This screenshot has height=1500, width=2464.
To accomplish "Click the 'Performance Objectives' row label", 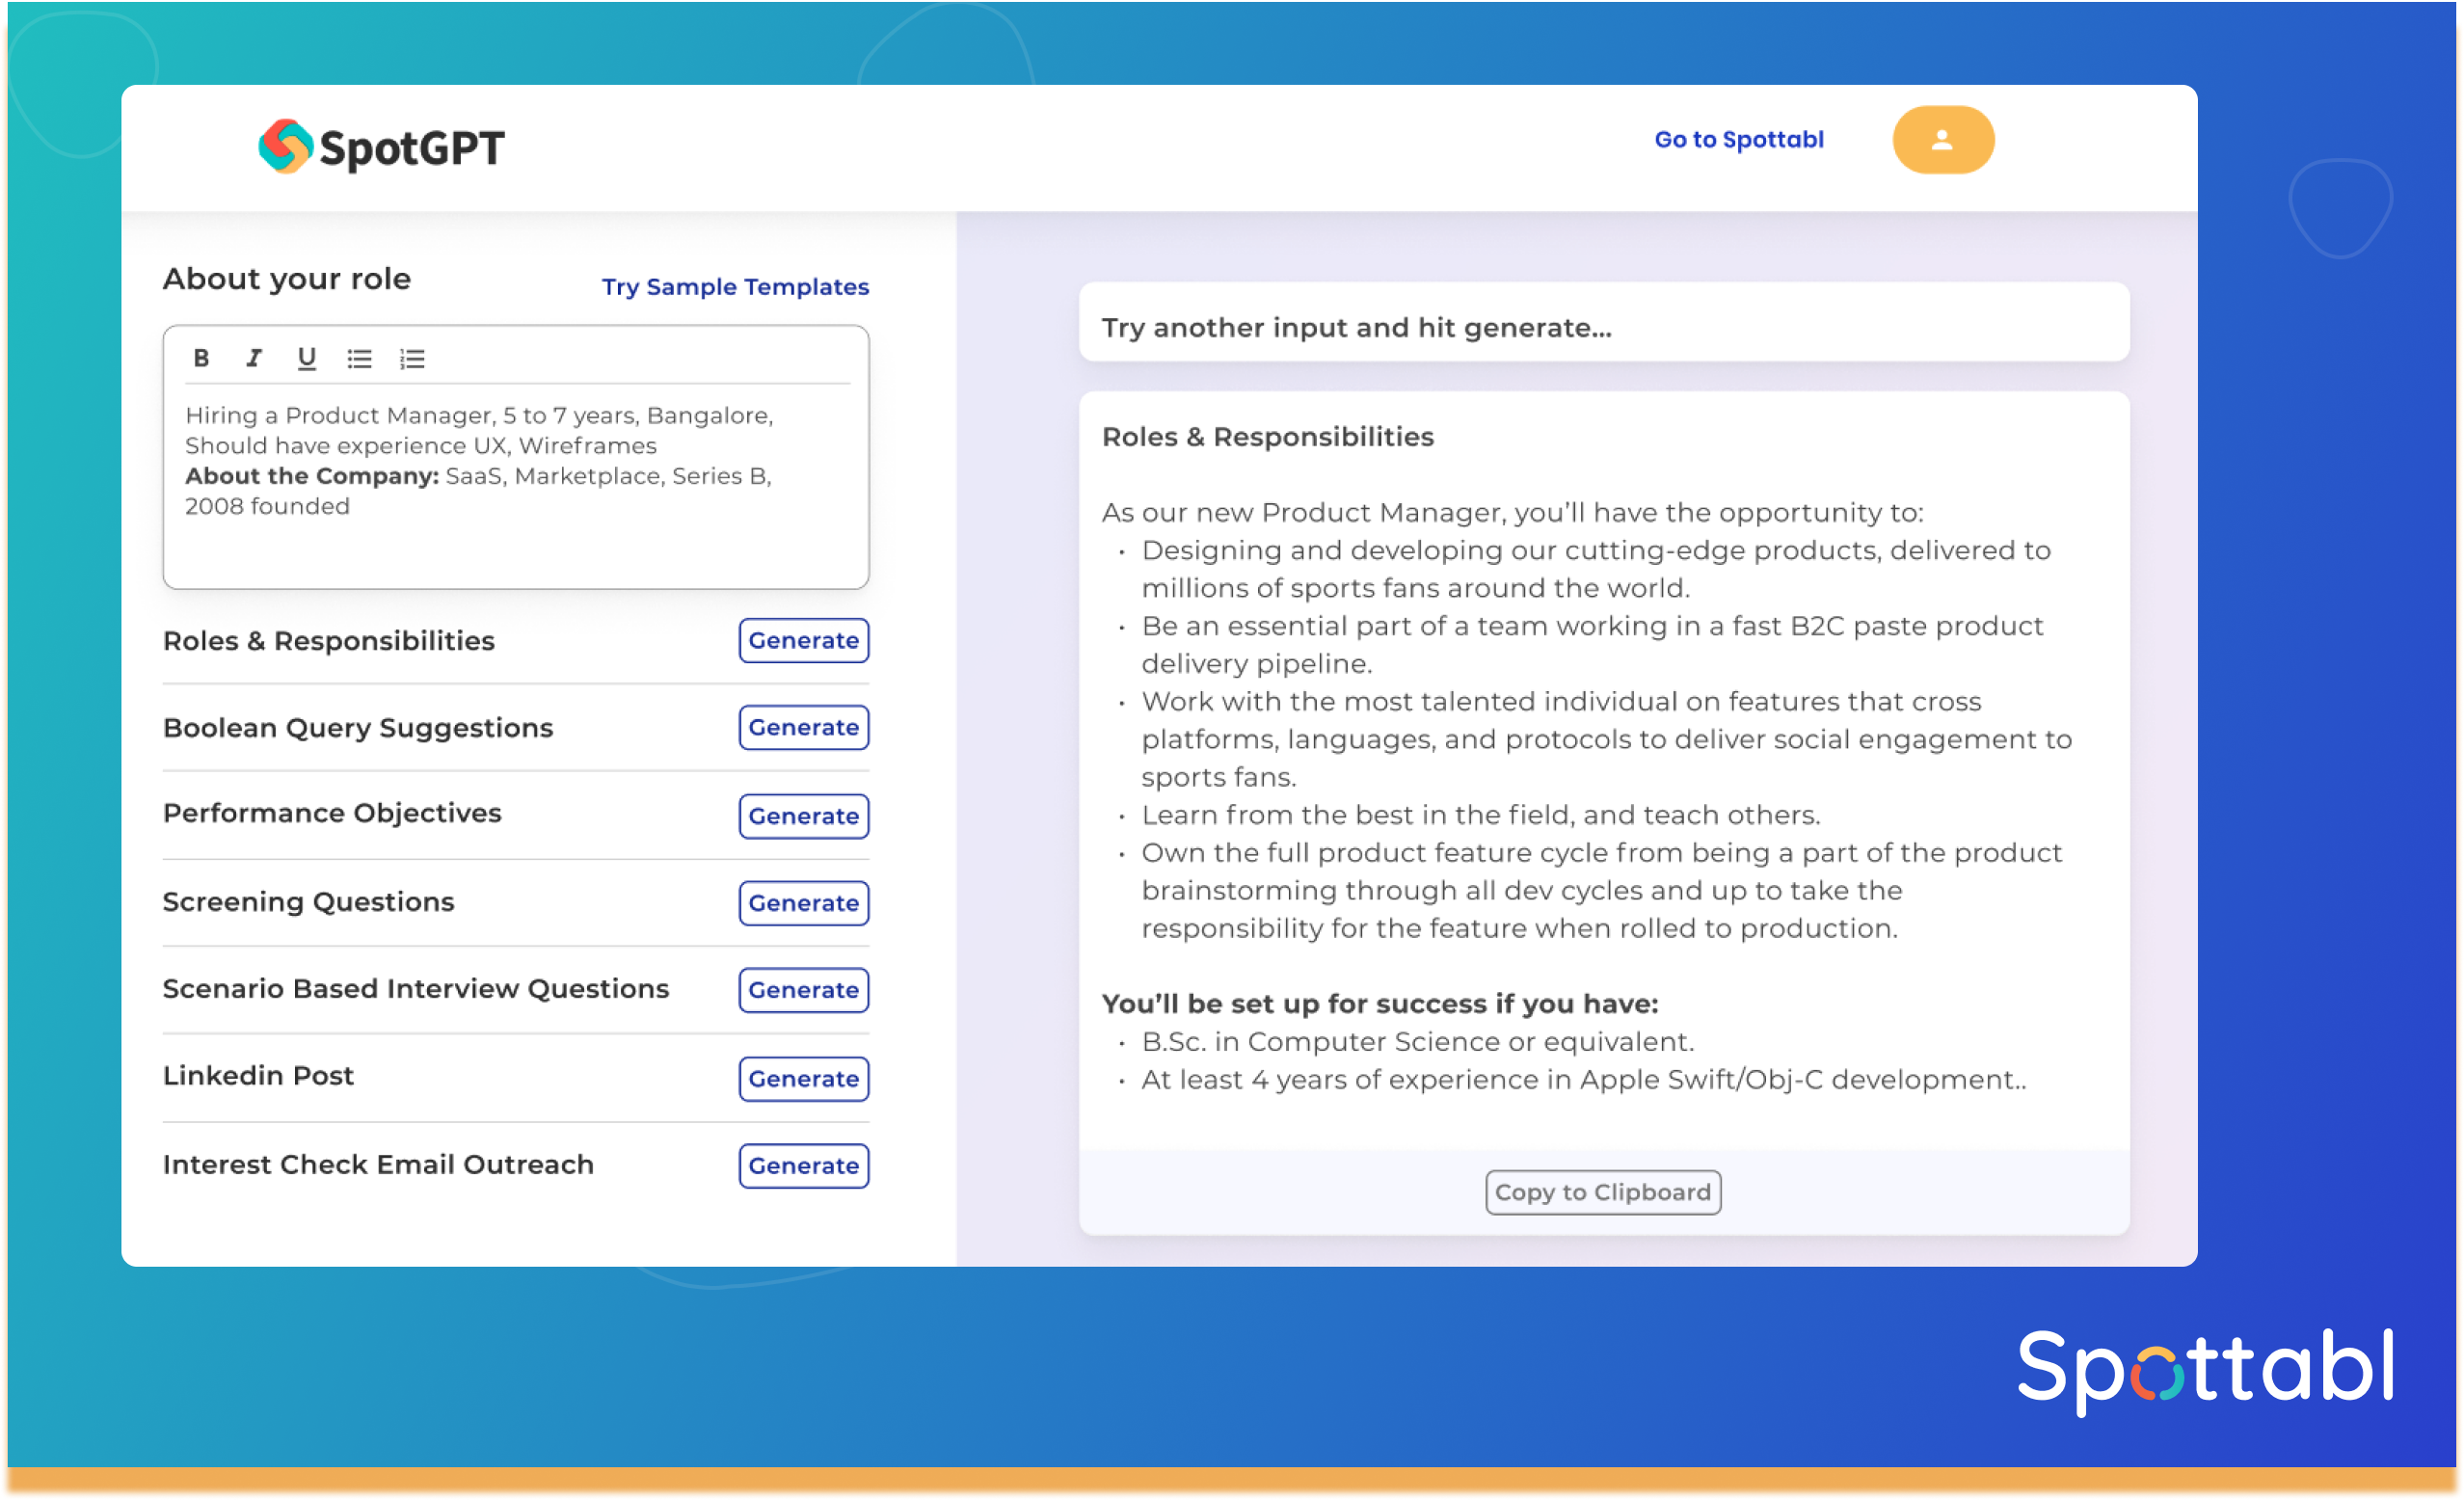I will pyautogui.click(x=332, y=813).
